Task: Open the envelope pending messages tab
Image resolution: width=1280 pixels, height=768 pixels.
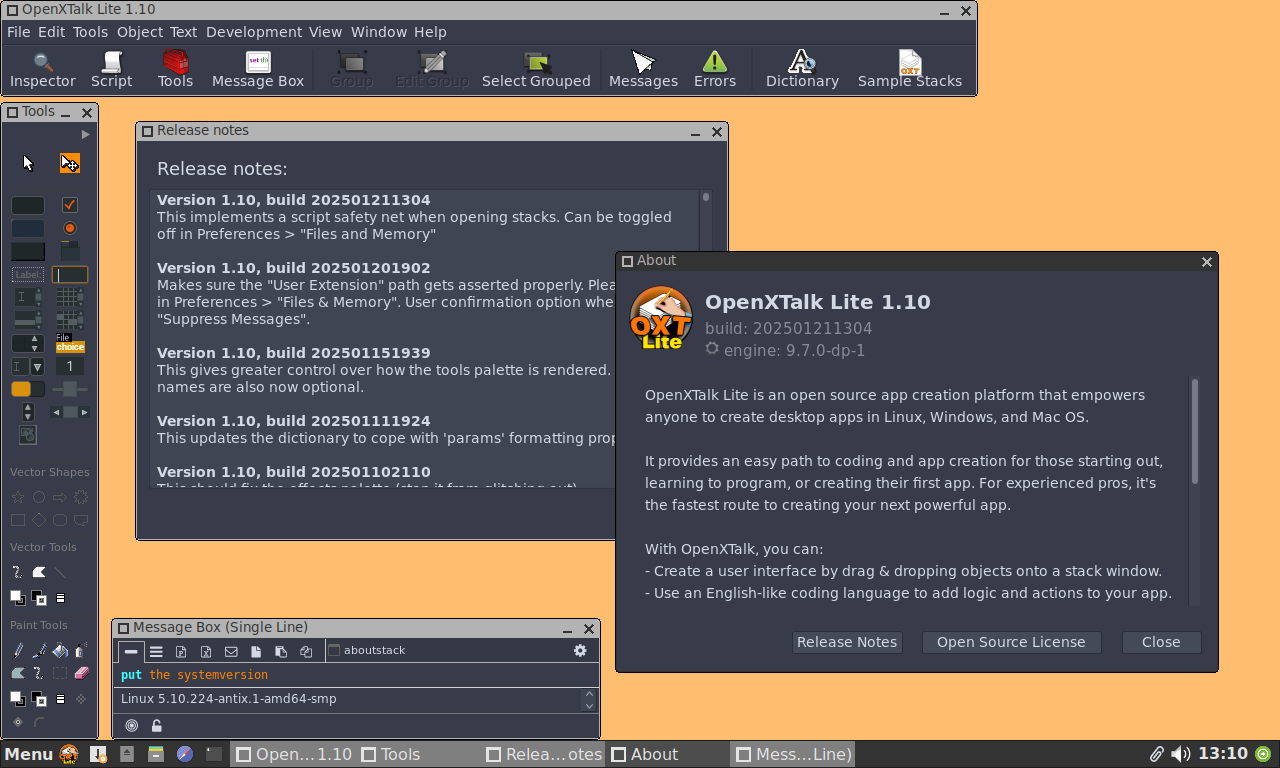Action: pos(231,651)
